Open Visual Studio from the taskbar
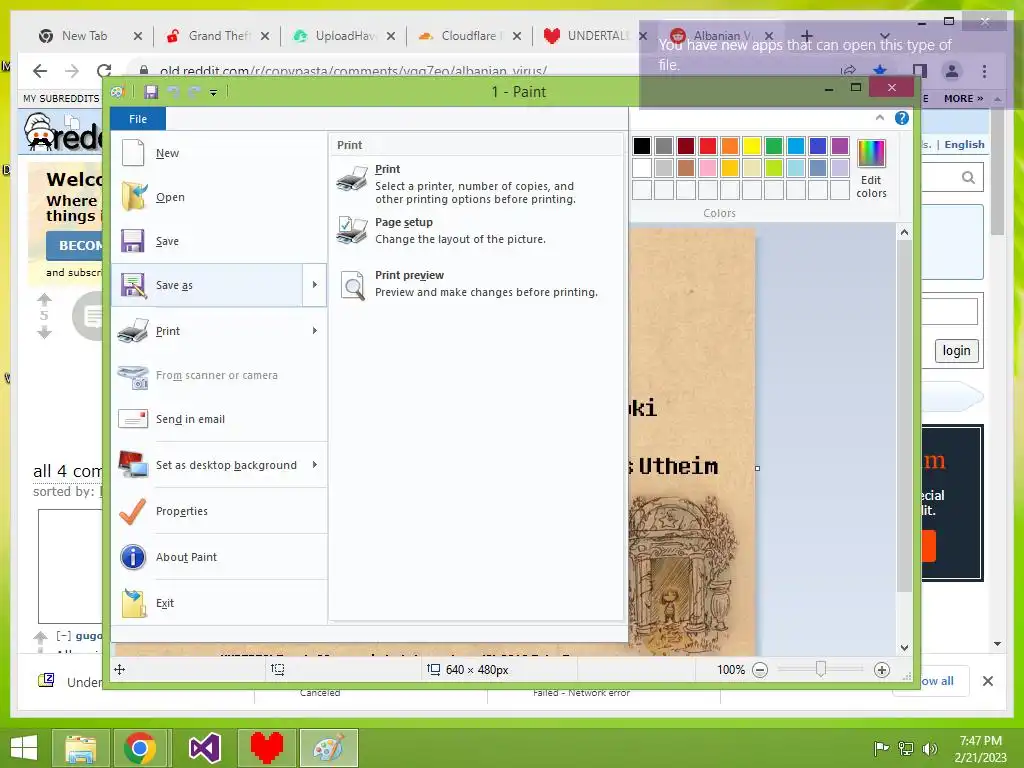Image resolution: width=1024 pixels, height=768 pixels. pyautogui.click(x=204, y=748)
